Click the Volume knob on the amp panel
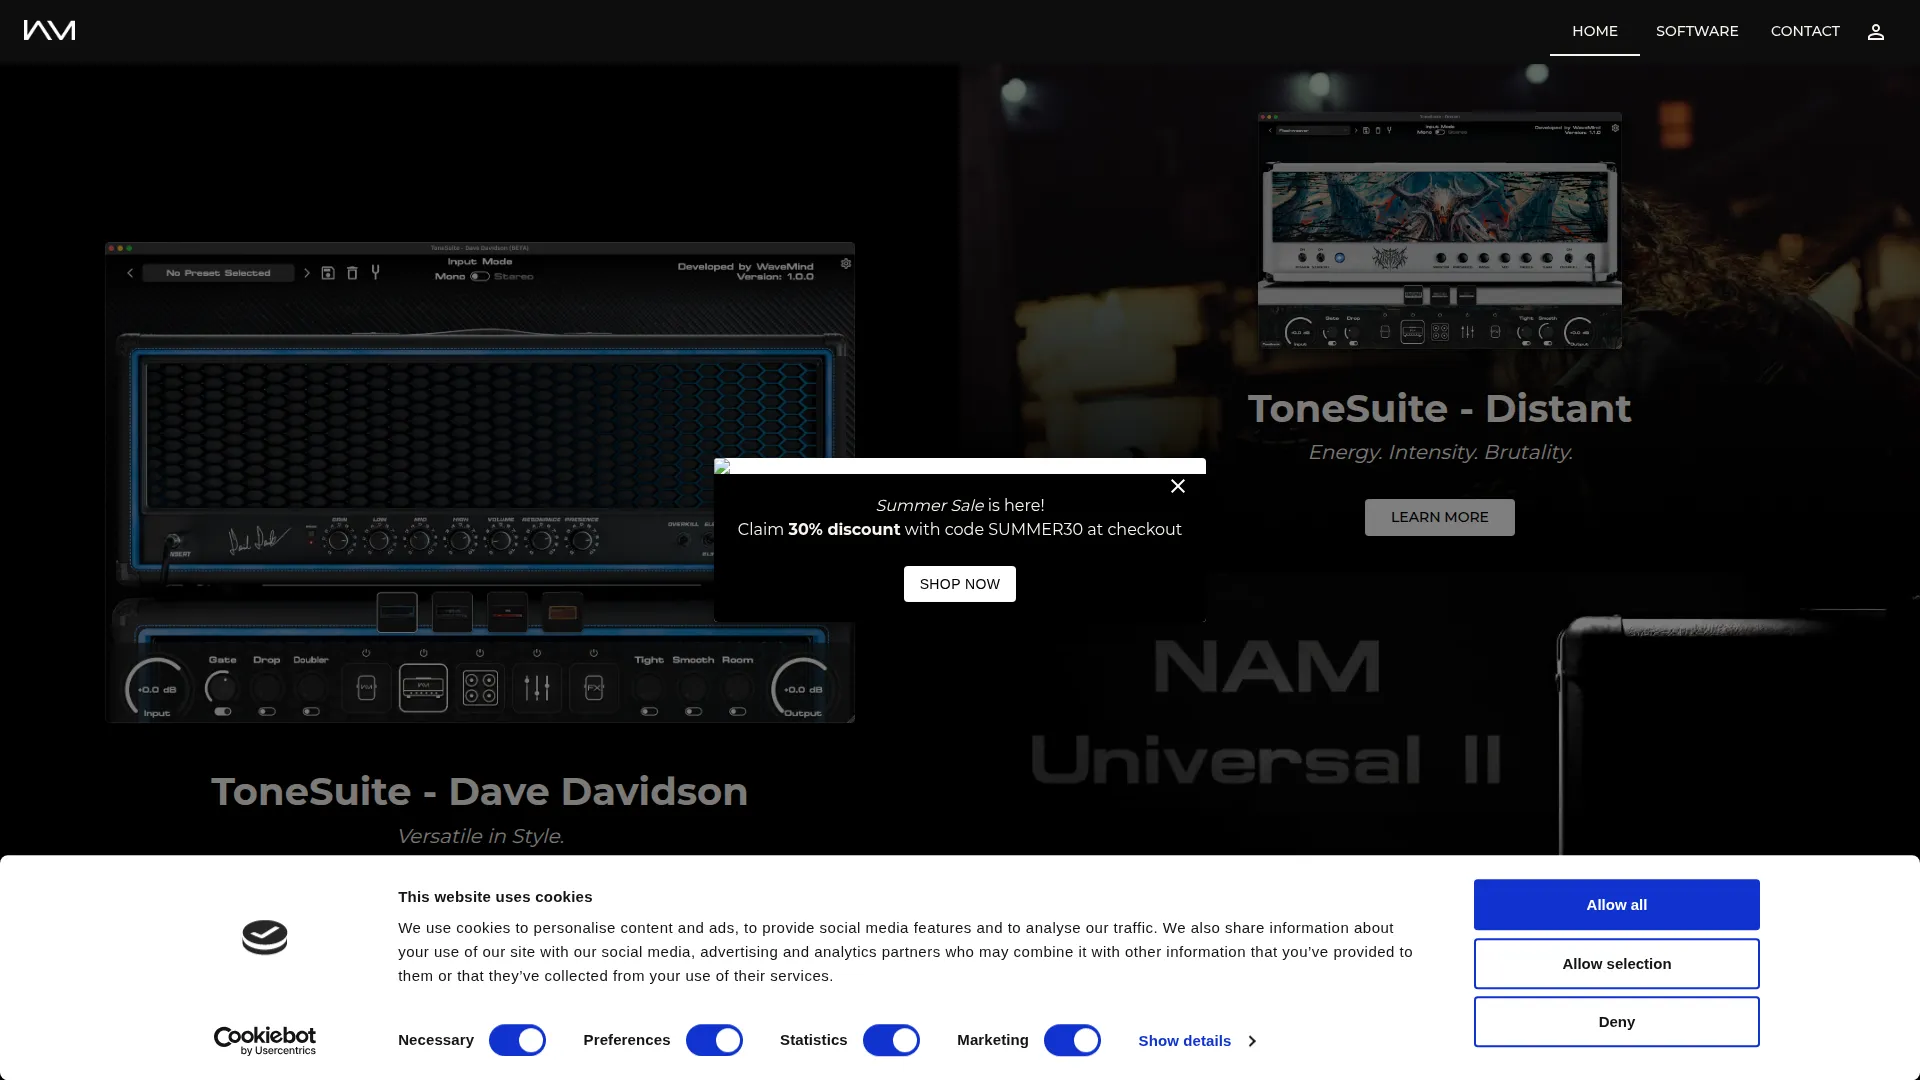 pyautogui.click(x=500, y=541)
